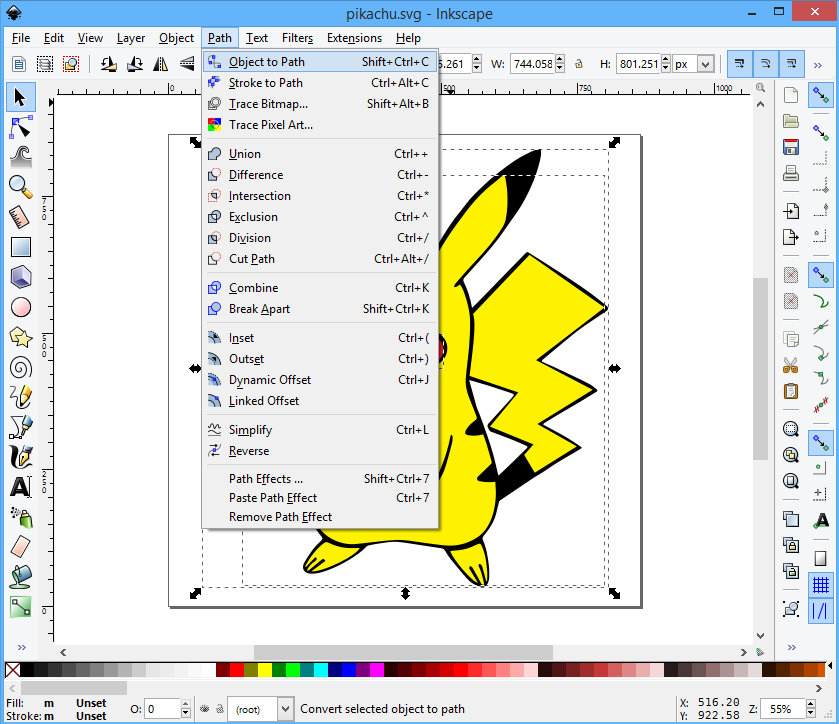Select the Spray tool
Screen dimensions: 839x724
coord(20,517)
